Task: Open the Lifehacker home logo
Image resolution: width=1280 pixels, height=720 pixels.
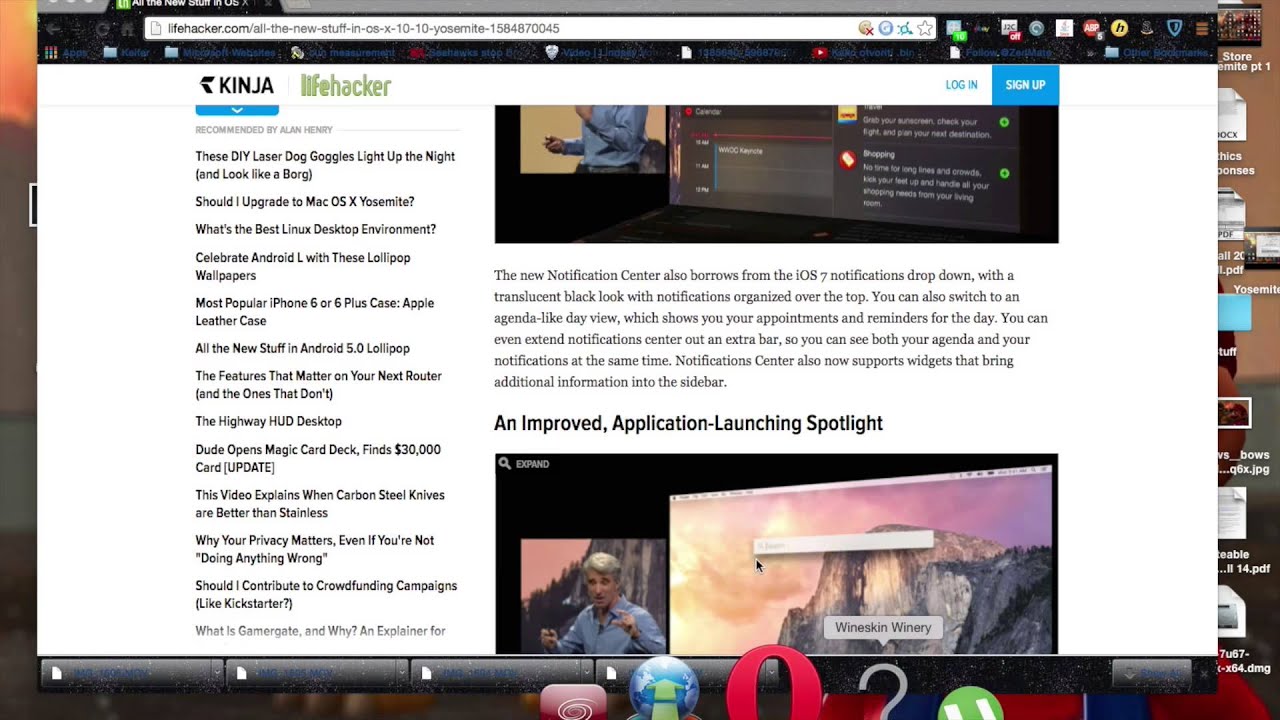Action: point(346,86)
